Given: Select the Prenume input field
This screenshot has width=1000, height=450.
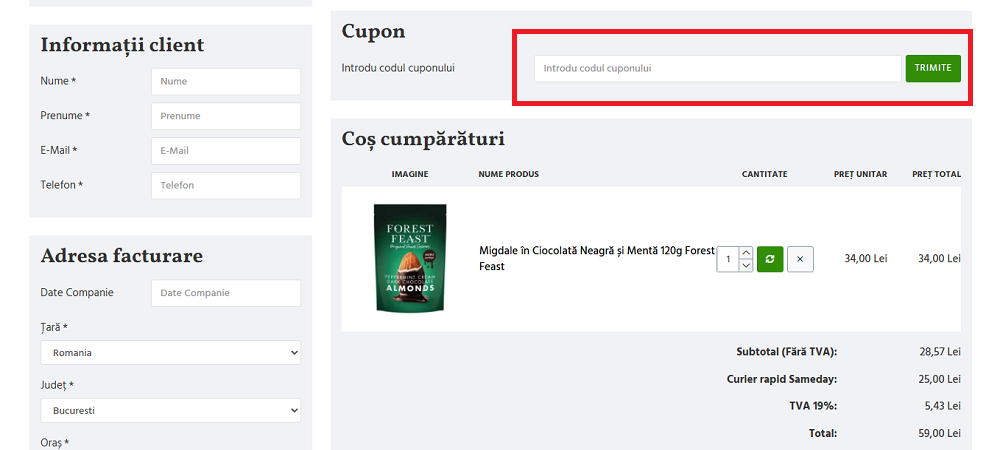Looking at the screenshot, I should click(225, 116).
